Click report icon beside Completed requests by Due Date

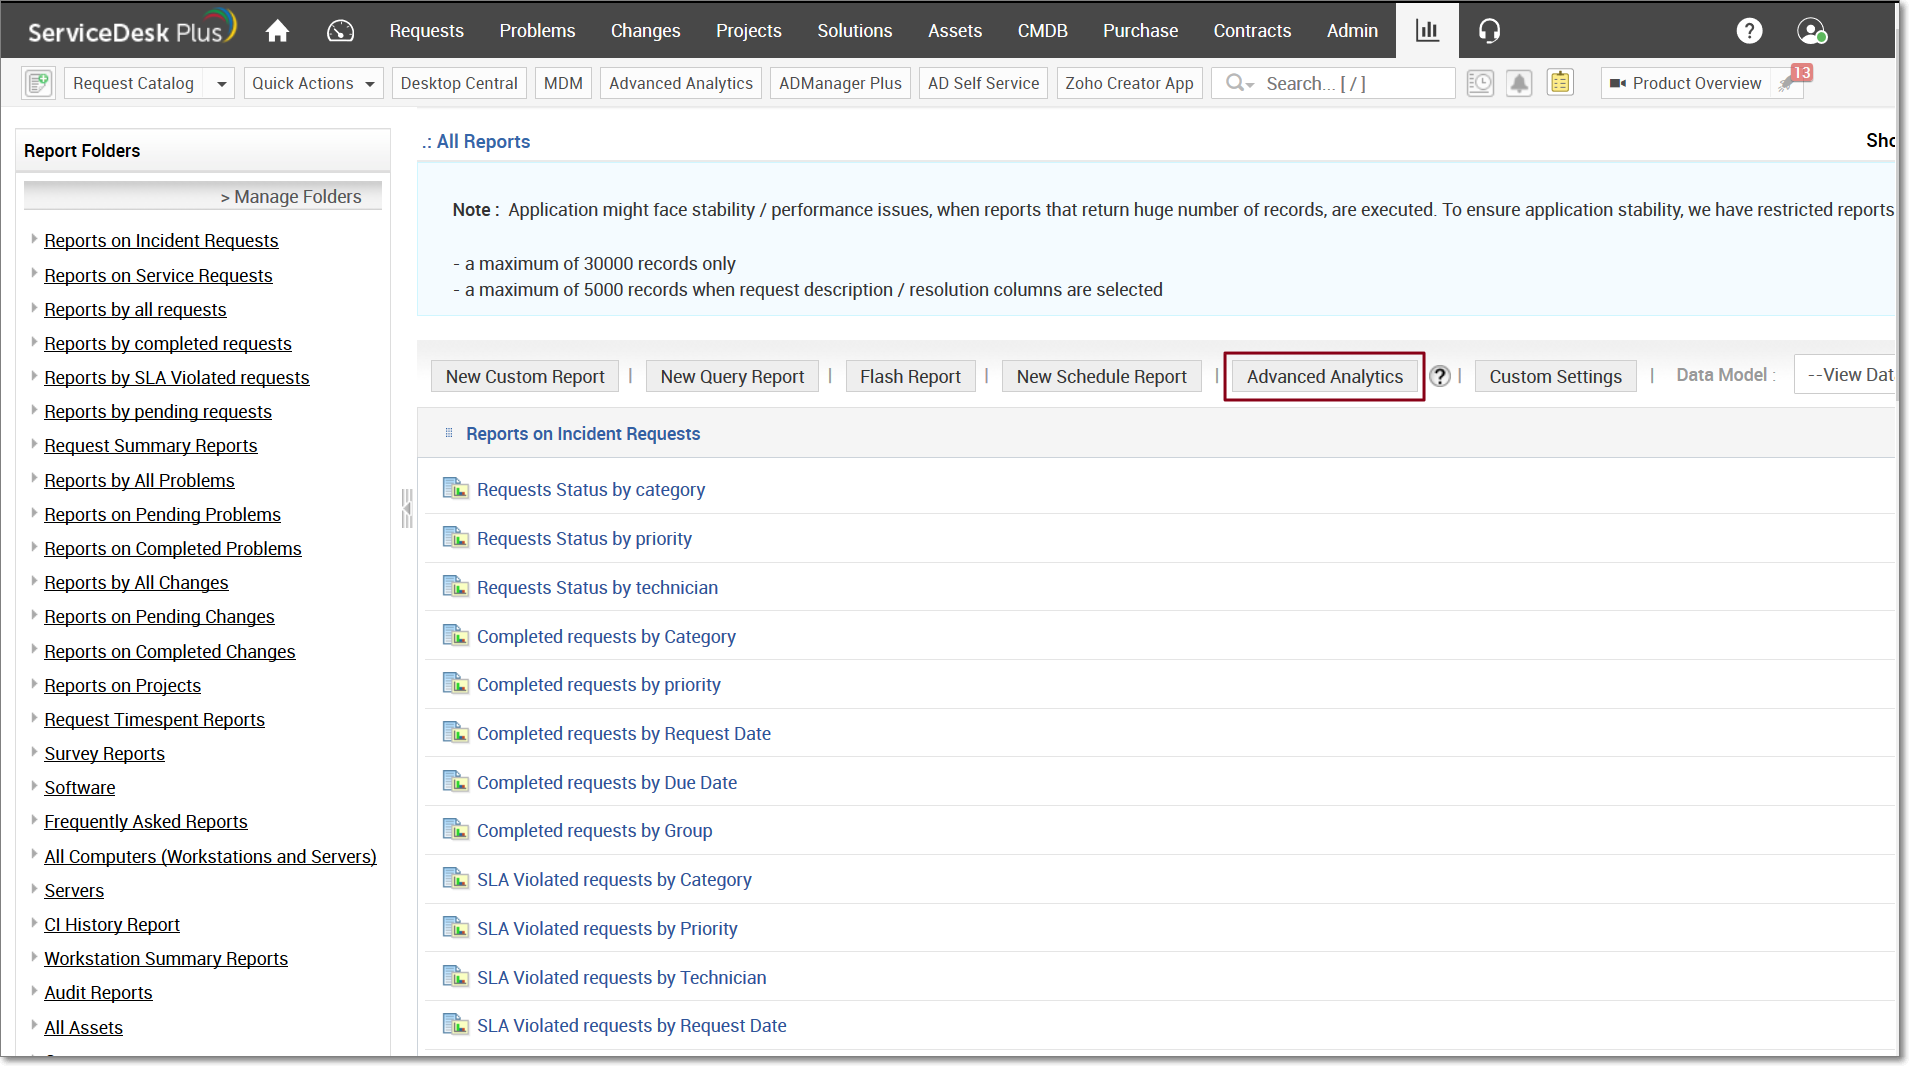tap(456, 781)
